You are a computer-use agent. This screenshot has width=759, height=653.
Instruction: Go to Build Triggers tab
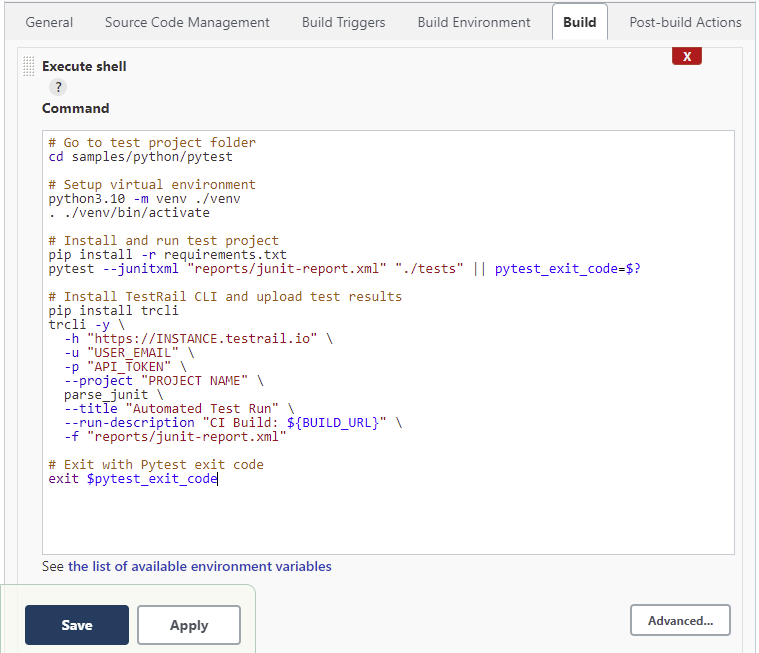[343, 22]
